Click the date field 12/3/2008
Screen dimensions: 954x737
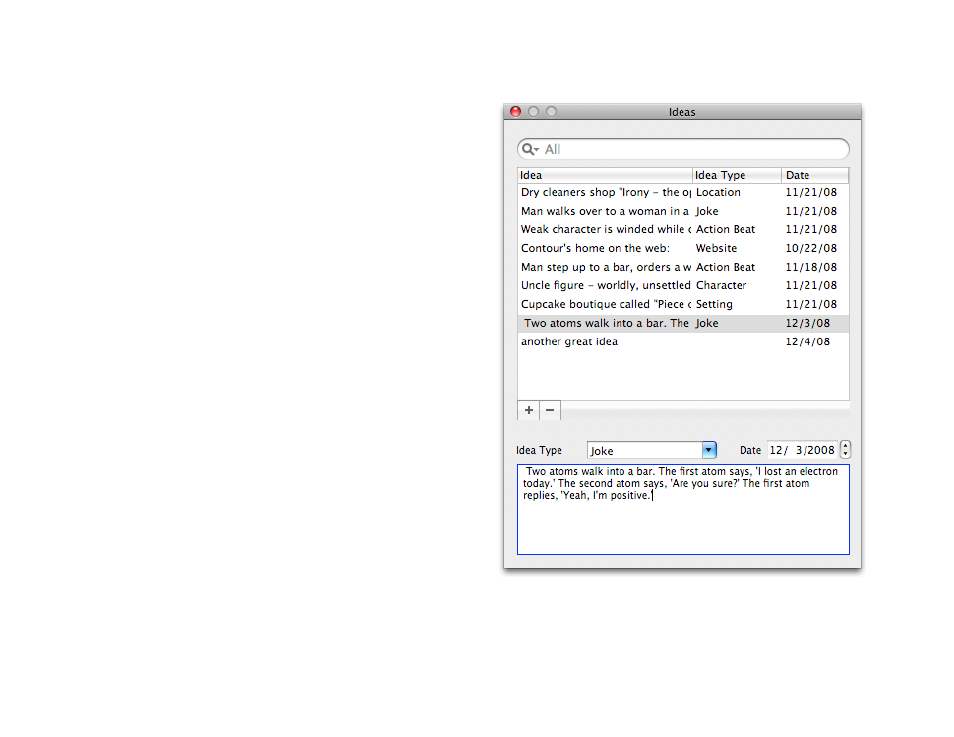(x=802, y=450)
